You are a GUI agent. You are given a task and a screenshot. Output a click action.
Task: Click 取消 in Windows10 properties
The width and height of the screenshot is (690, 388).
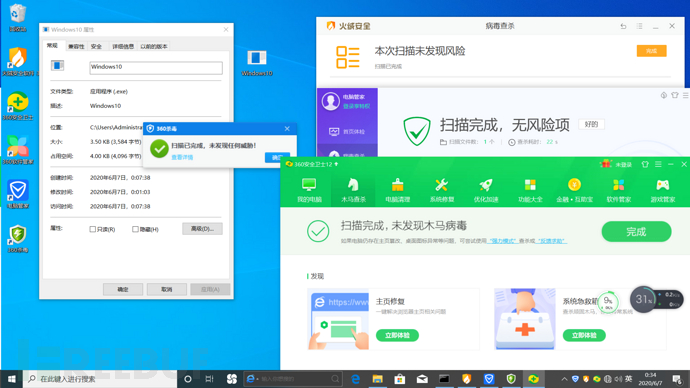click(166, 289)
